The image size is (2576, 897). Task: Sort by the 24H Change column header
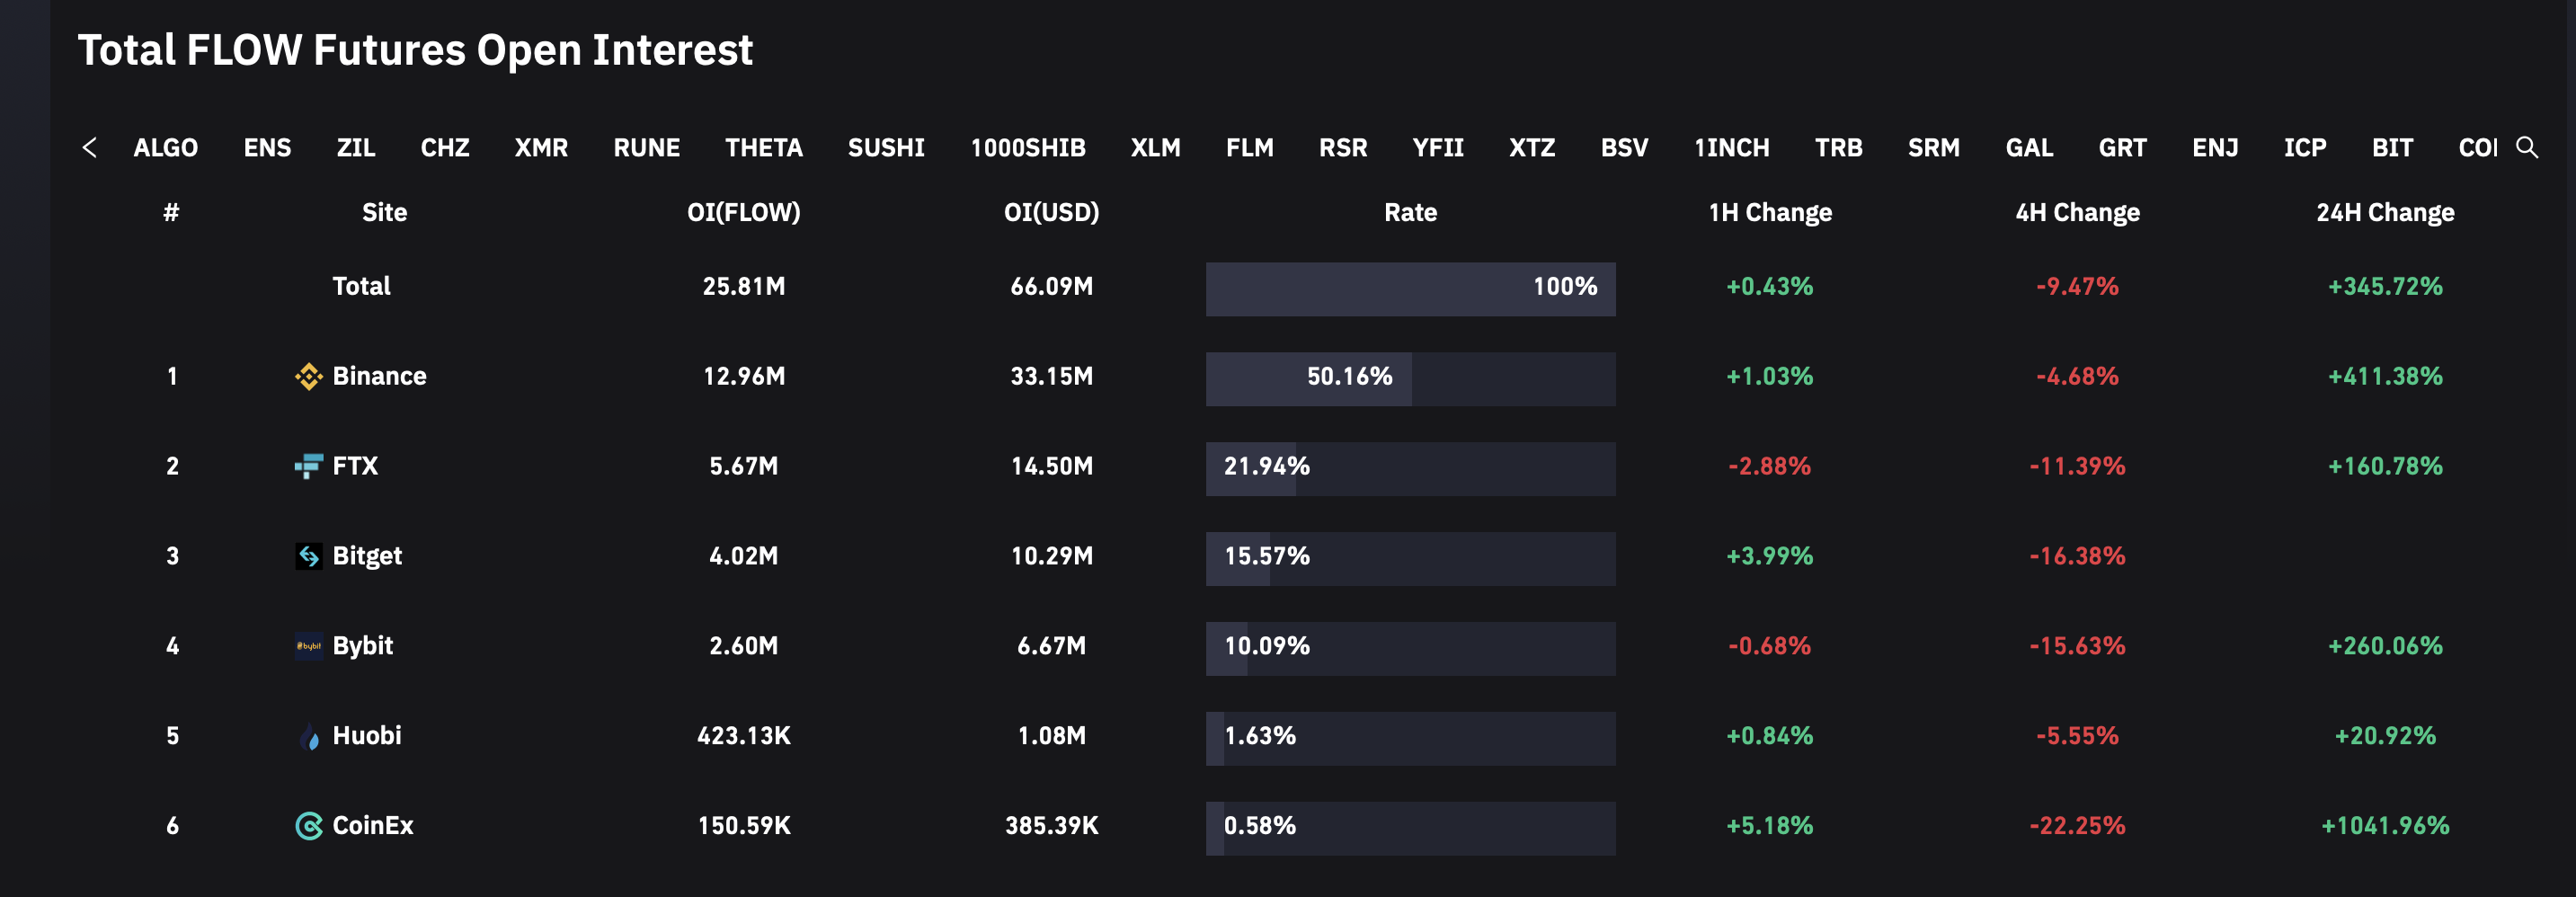(2385, 213)
